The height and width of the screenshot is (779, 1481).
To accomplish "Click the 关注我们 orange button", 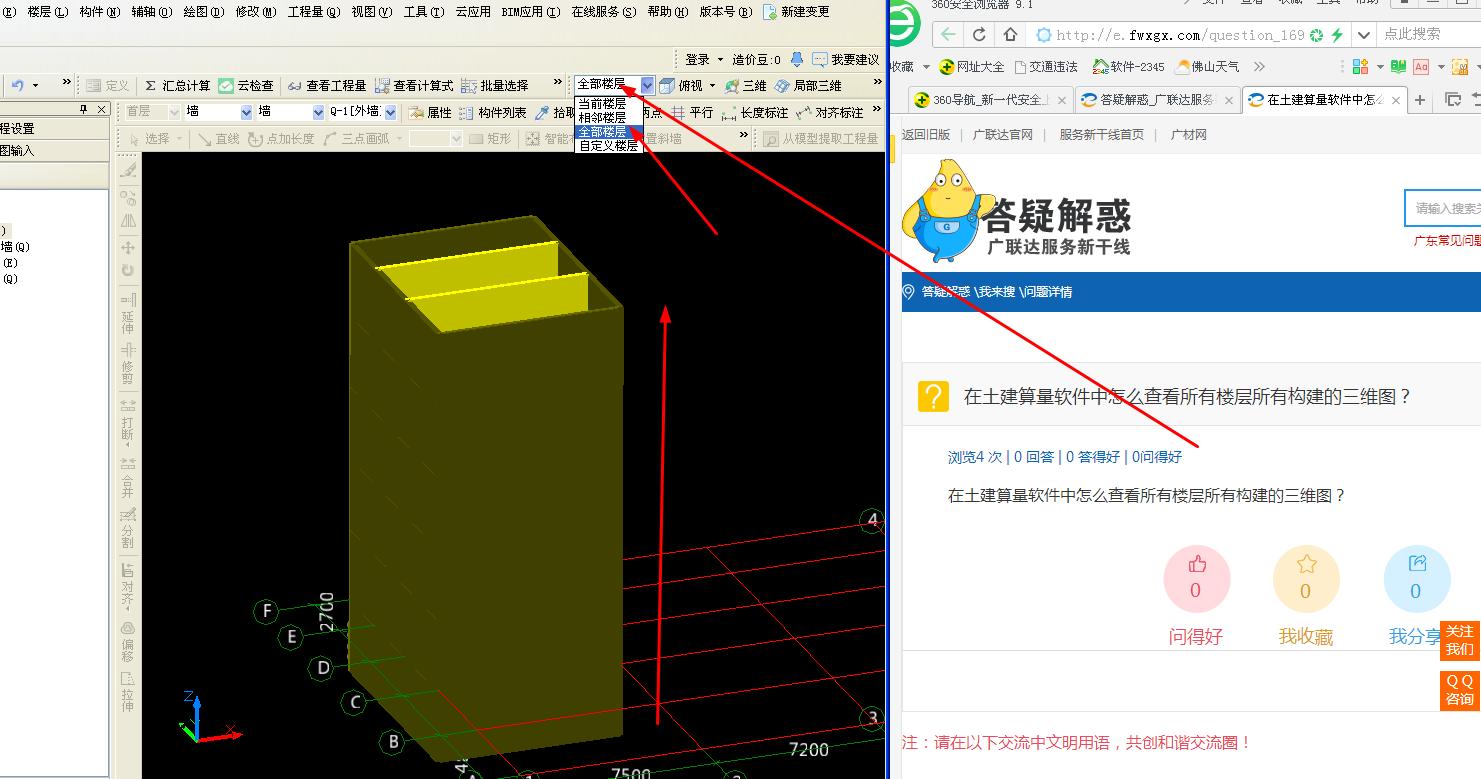I will coord(1460,641).
